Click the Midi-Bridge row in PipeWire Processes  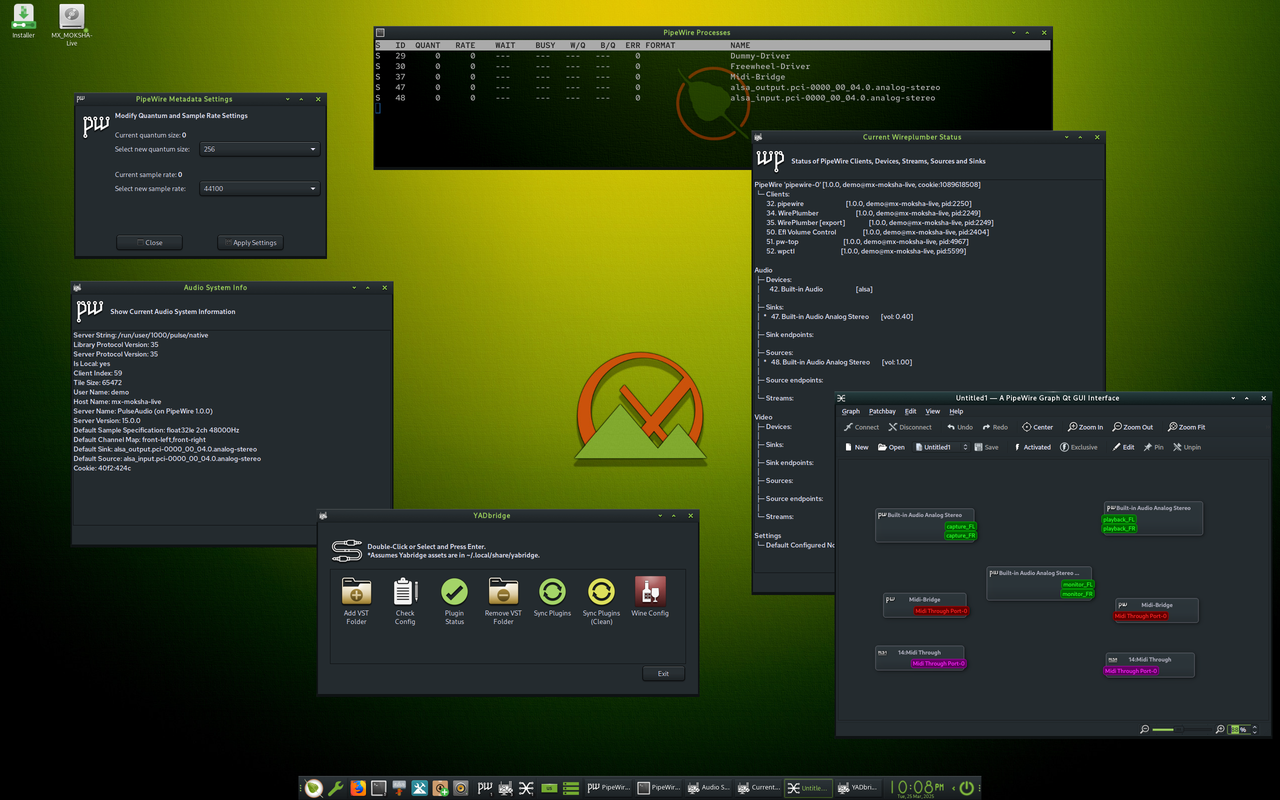tap(712, 77)
